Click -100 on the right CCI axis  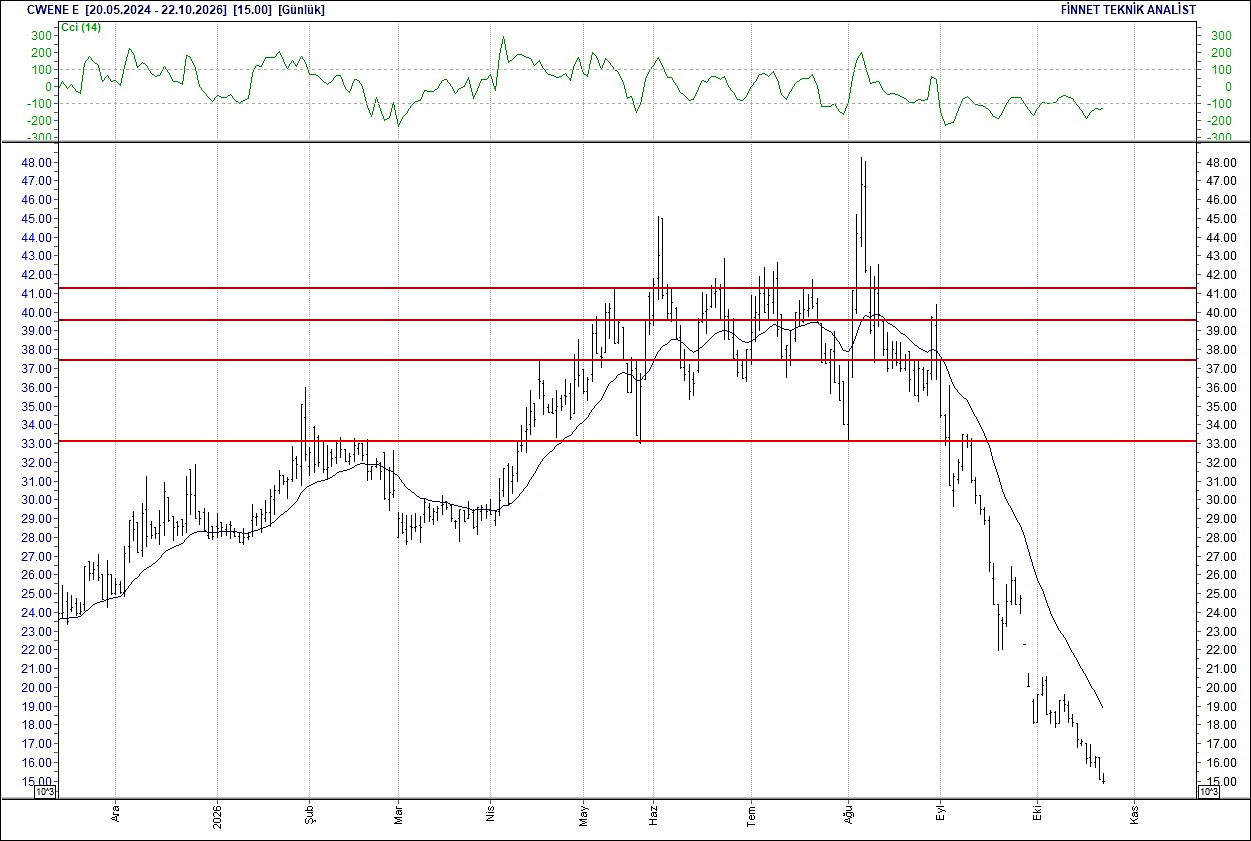[x=1219, y=103]
